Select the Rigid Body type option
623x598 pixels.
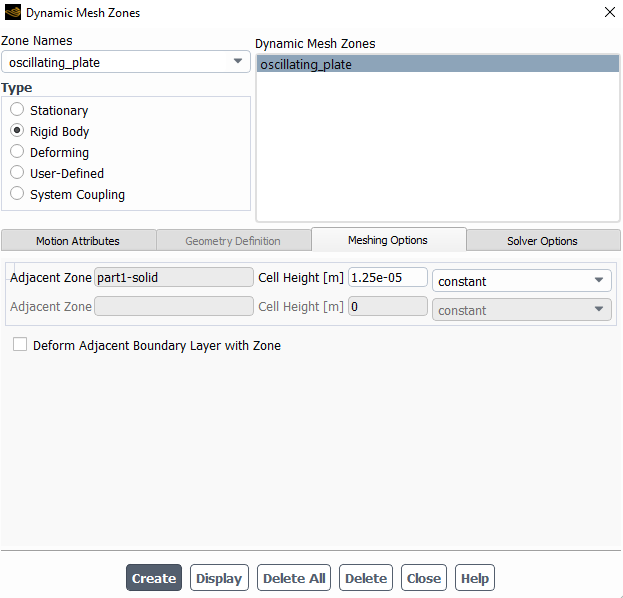pyautogui.click(x=17, y=130)
